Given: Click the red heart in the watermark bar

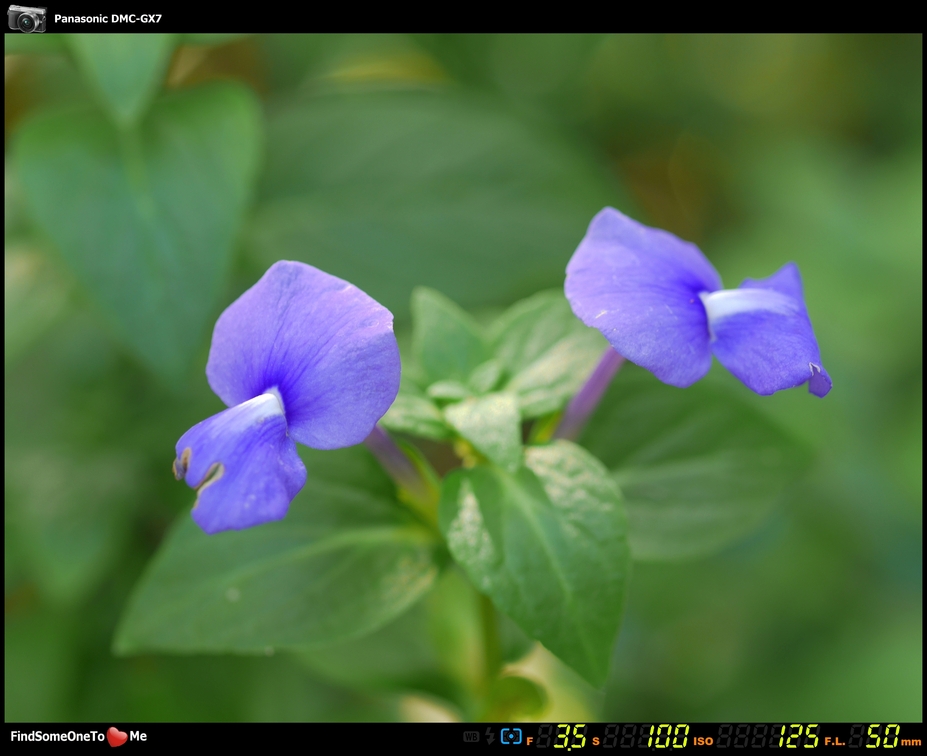Looking at the screenshot, I should click(x=117, y=736).
